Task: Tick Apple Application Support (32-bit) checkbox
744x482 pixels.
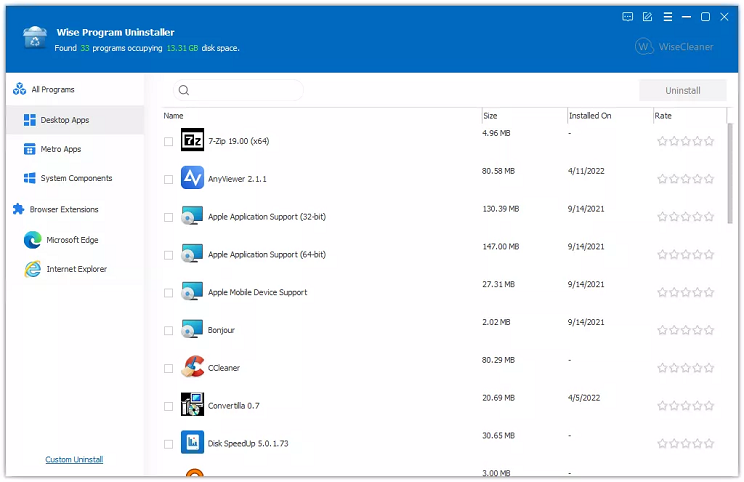Action: tap(168, 217)
